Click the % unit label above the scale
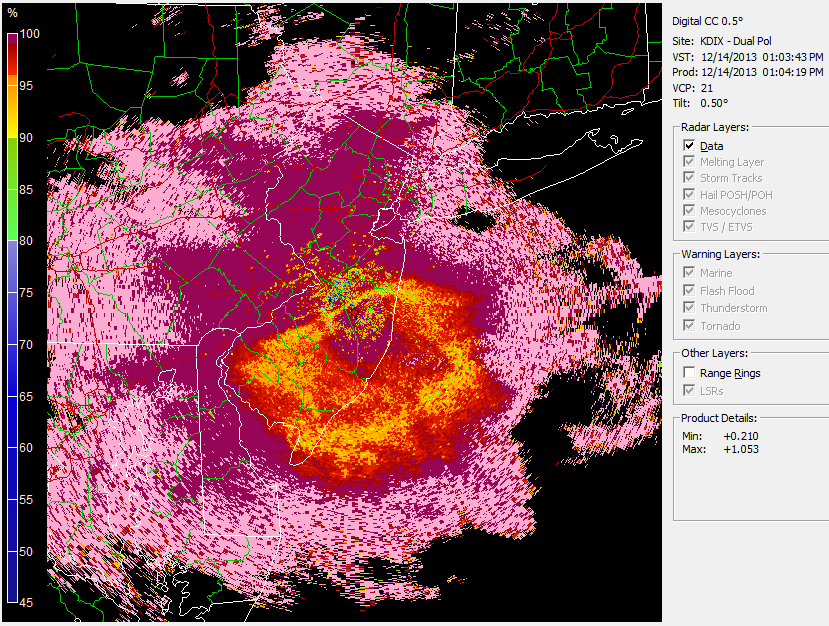 [x=13, y=13]
